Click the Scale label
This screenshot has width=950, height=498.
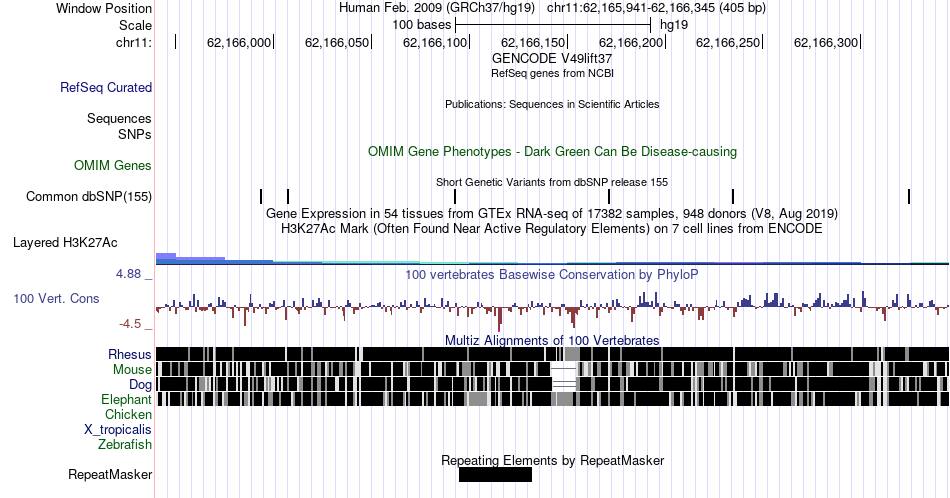pyautogui.click(x=135, y=25)
